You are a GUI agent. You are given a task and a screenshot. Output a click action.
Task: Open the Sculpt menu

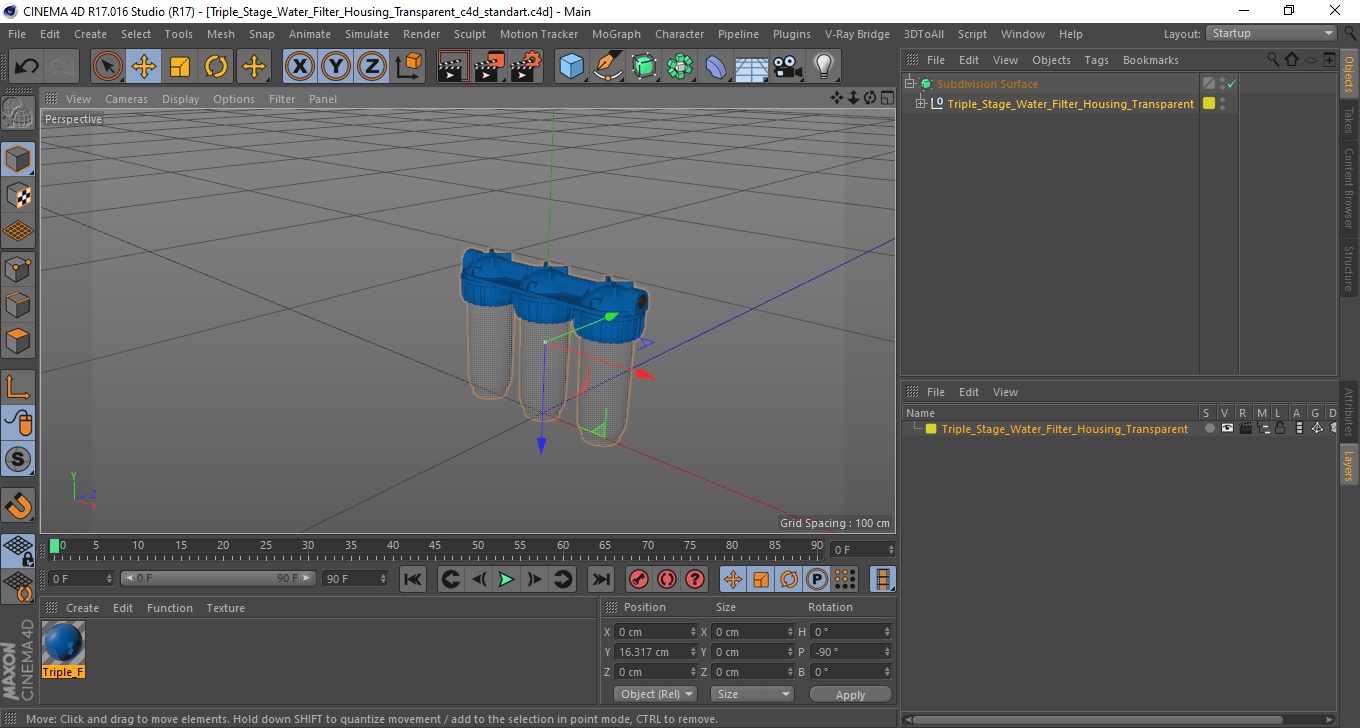click(470, 34)
